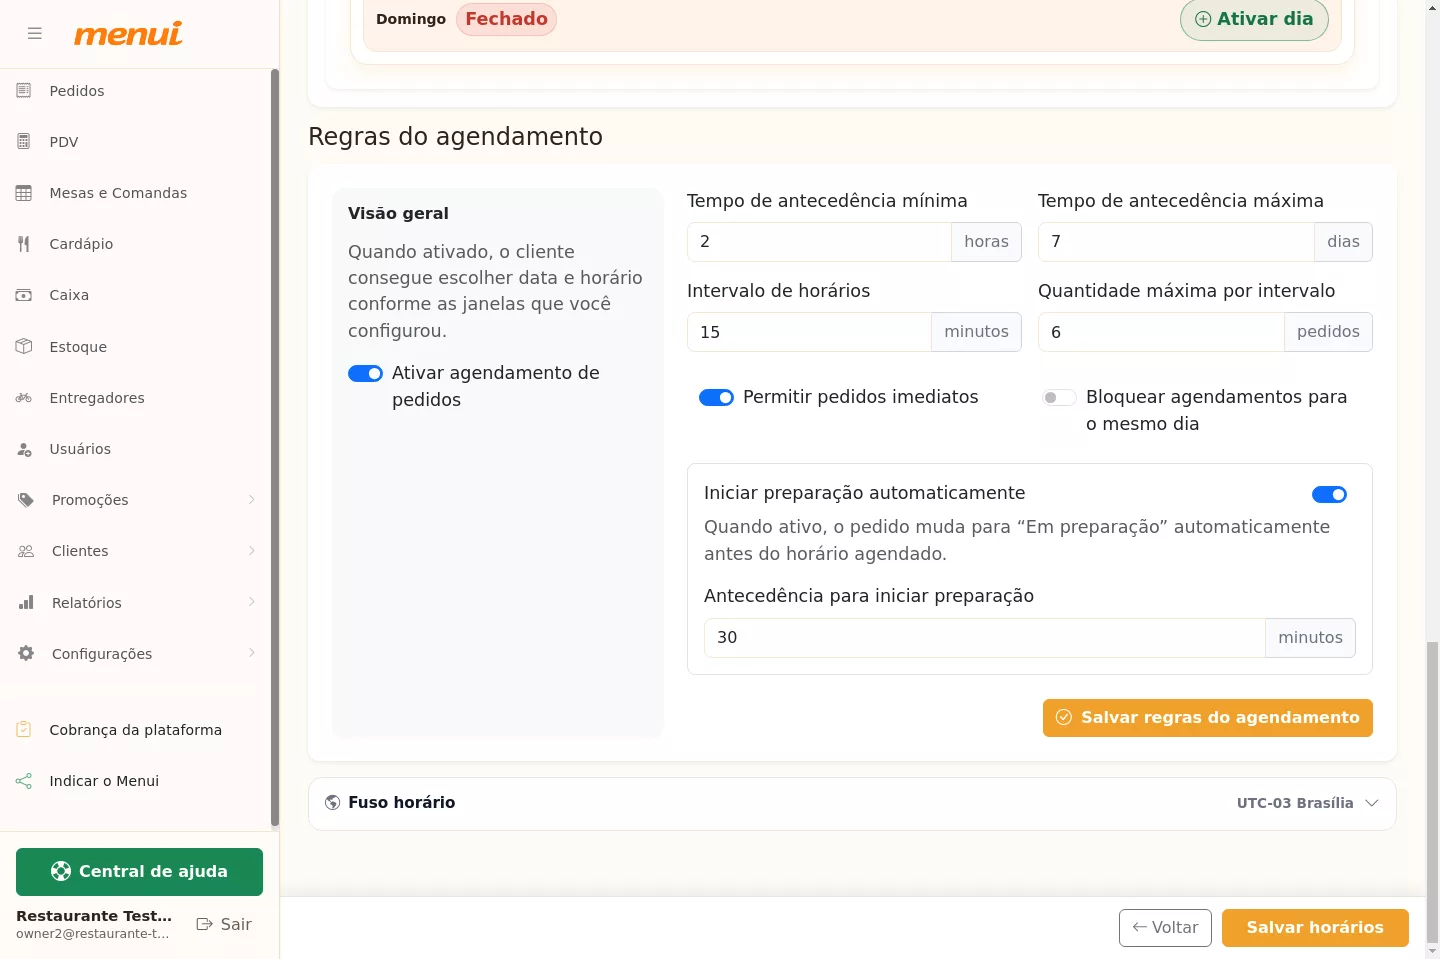
Task: Click the Entregadores bike icon
Action: coord(24,398)
